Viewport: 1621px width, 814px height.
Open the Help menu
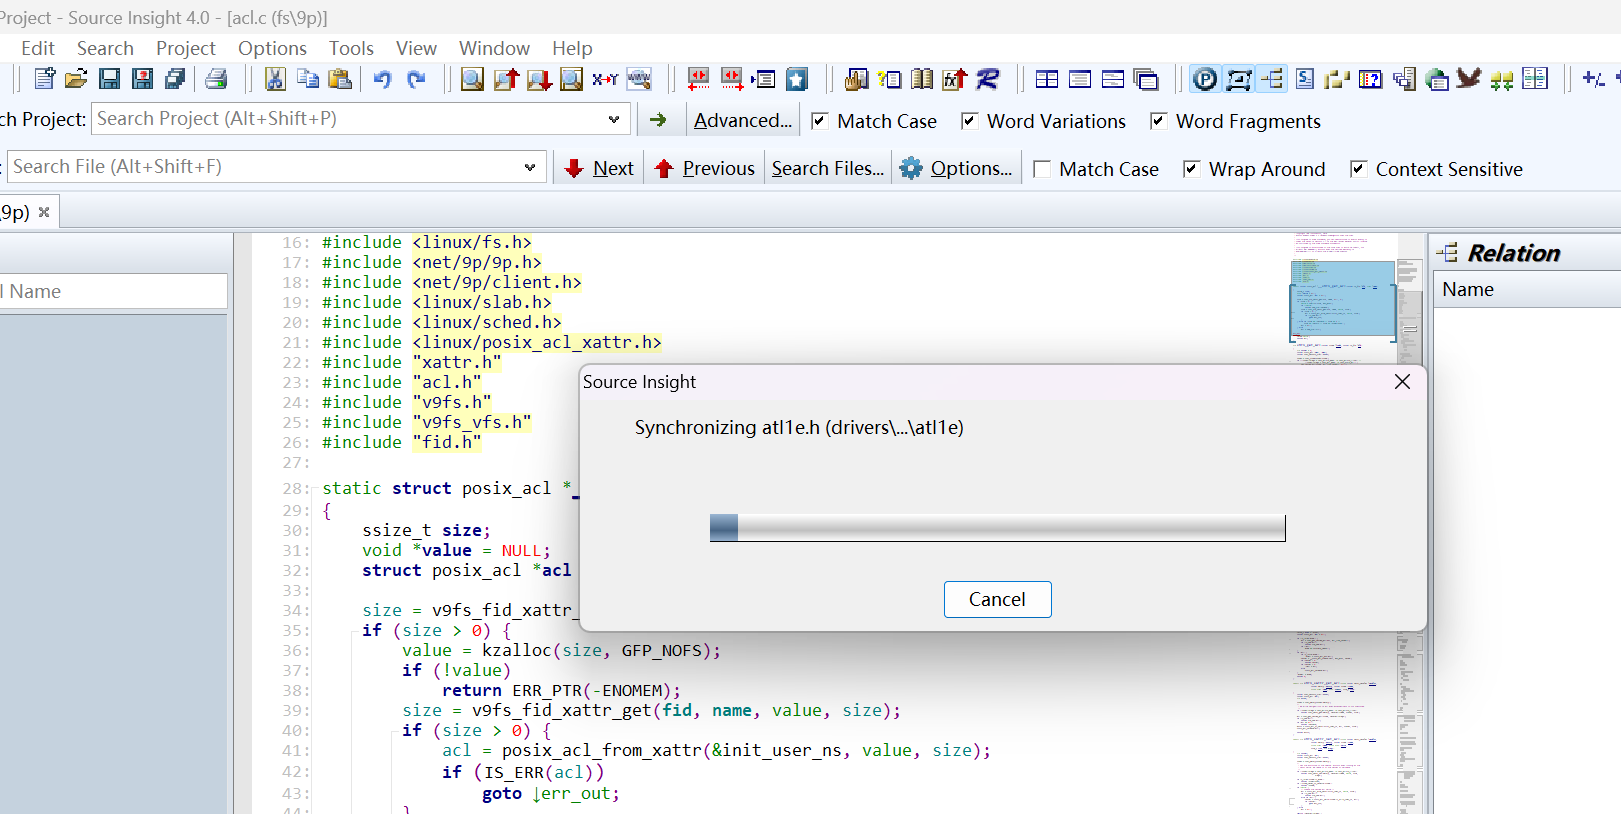[x=572, y=48]
